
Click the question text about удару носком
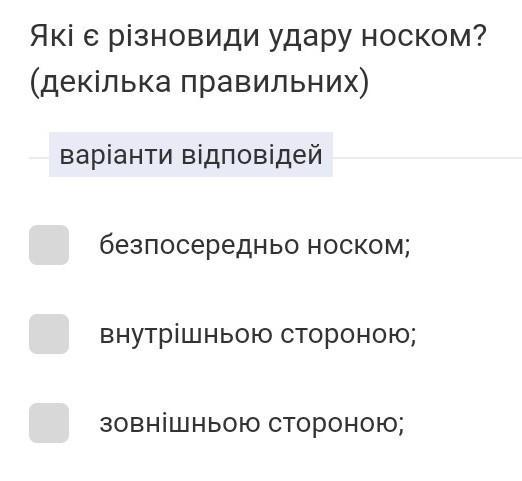(x=258, y=37)
